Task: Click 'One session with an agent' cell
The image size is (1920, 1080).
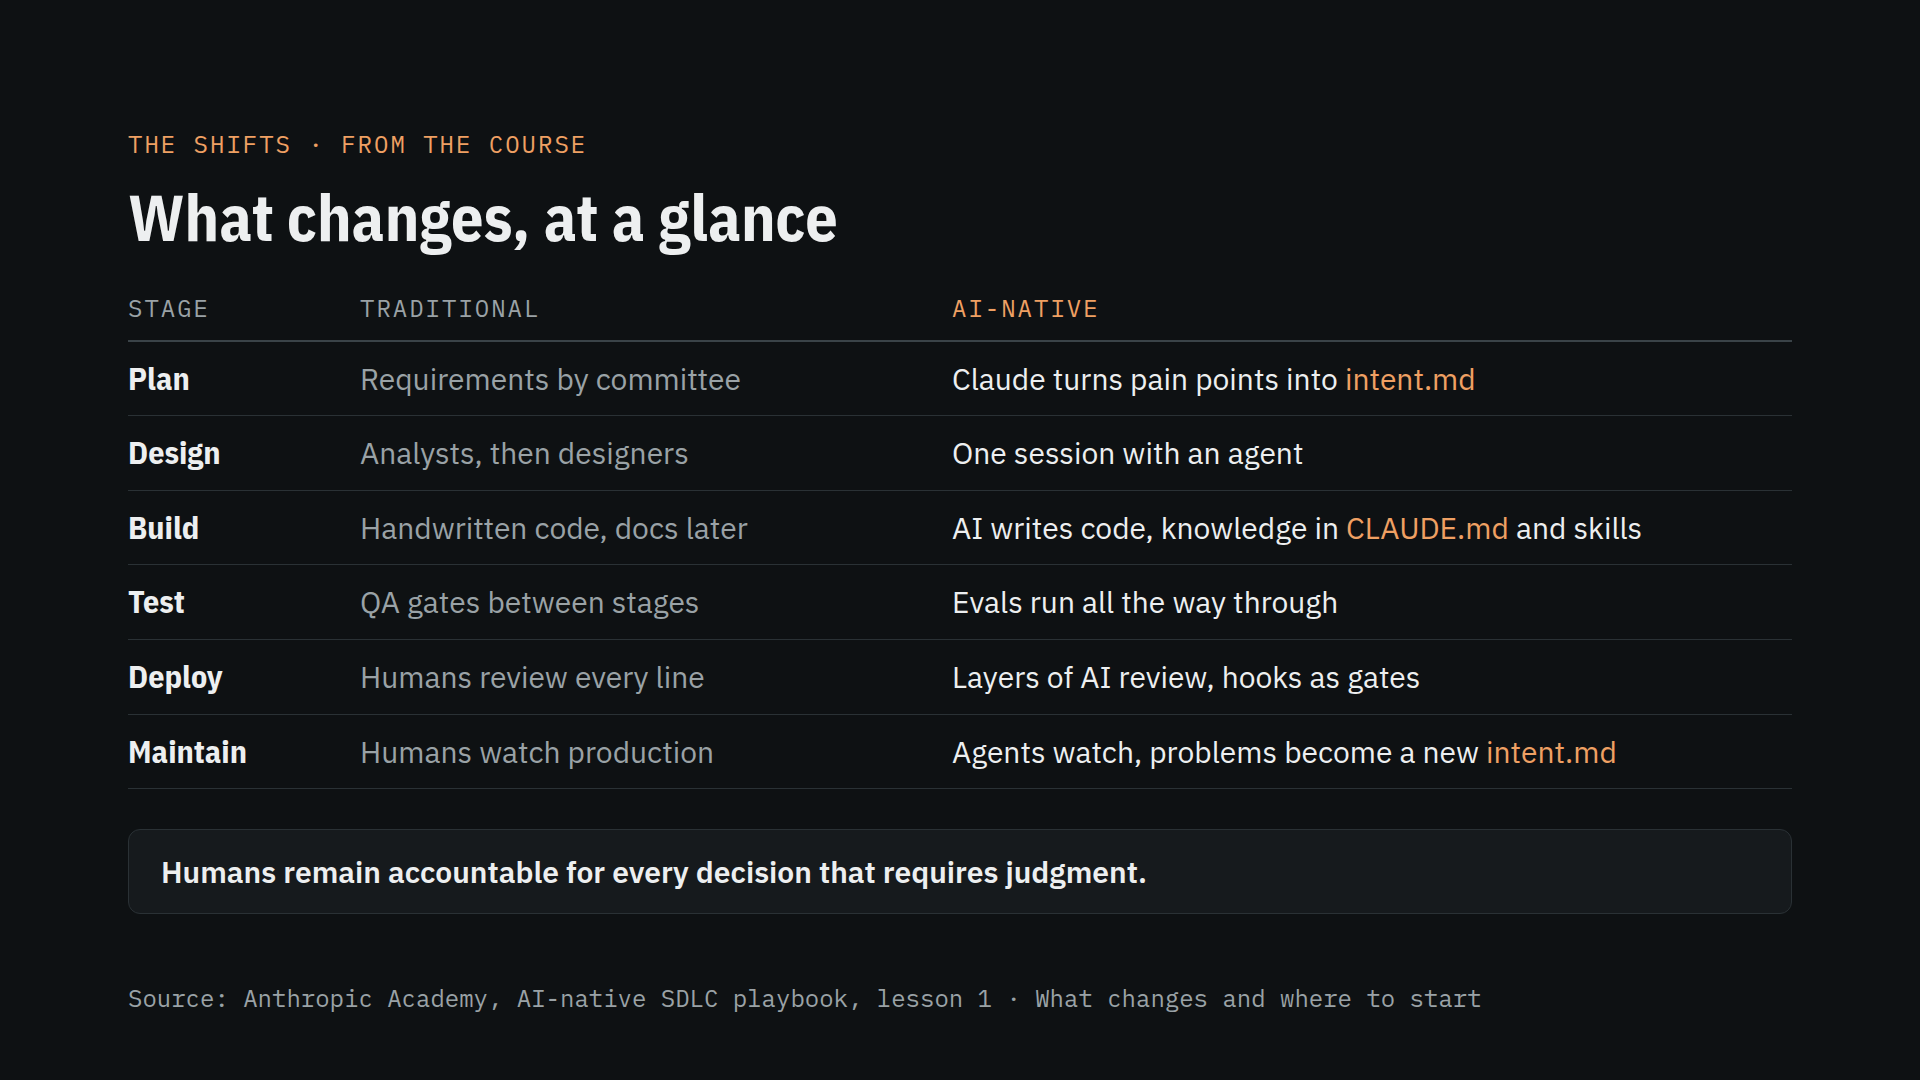Action: (1127, 454)
